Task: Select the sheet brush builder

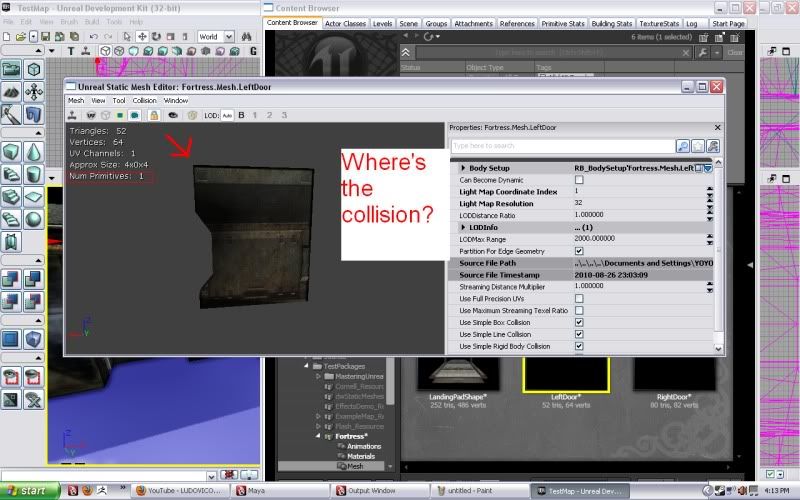Action: 33,197
